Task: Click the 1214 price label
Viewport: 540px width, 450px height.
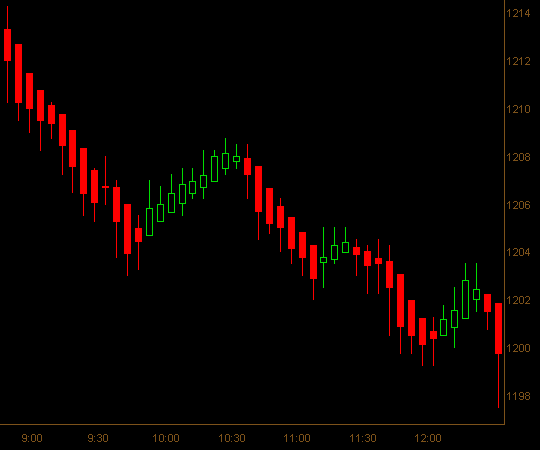Action: click(x=518, y=13)
